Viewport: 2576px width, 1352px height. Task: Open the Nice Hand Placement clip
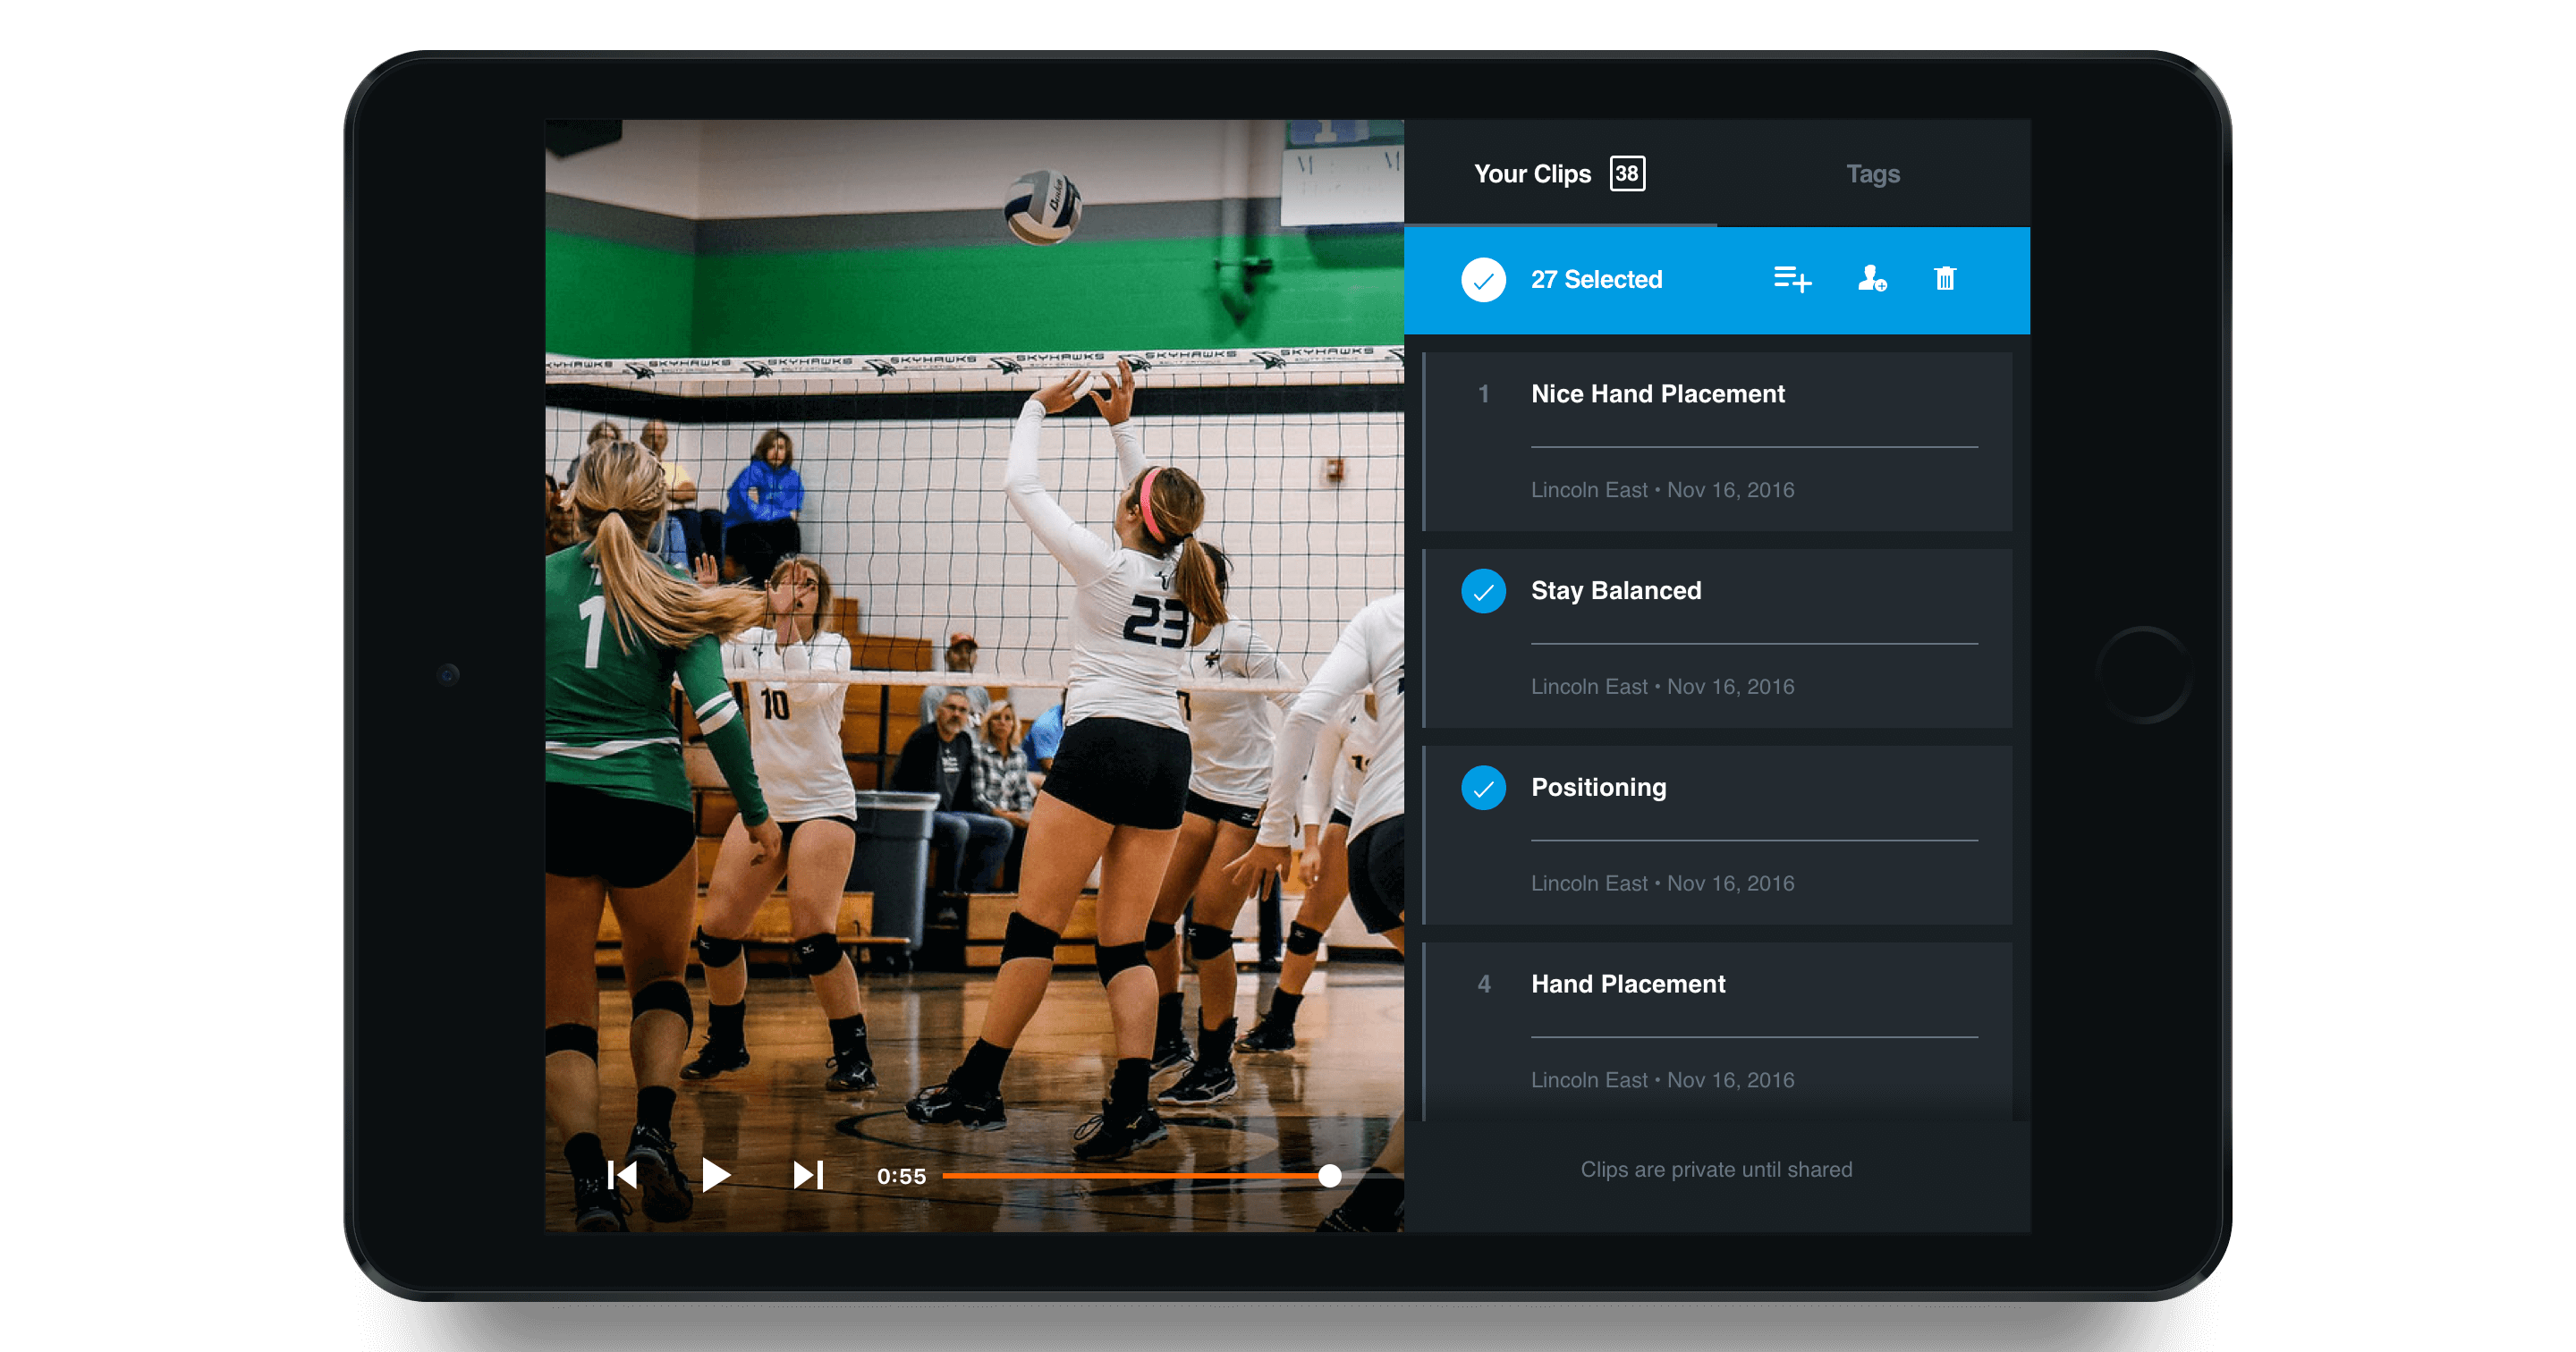(1657, 394)
